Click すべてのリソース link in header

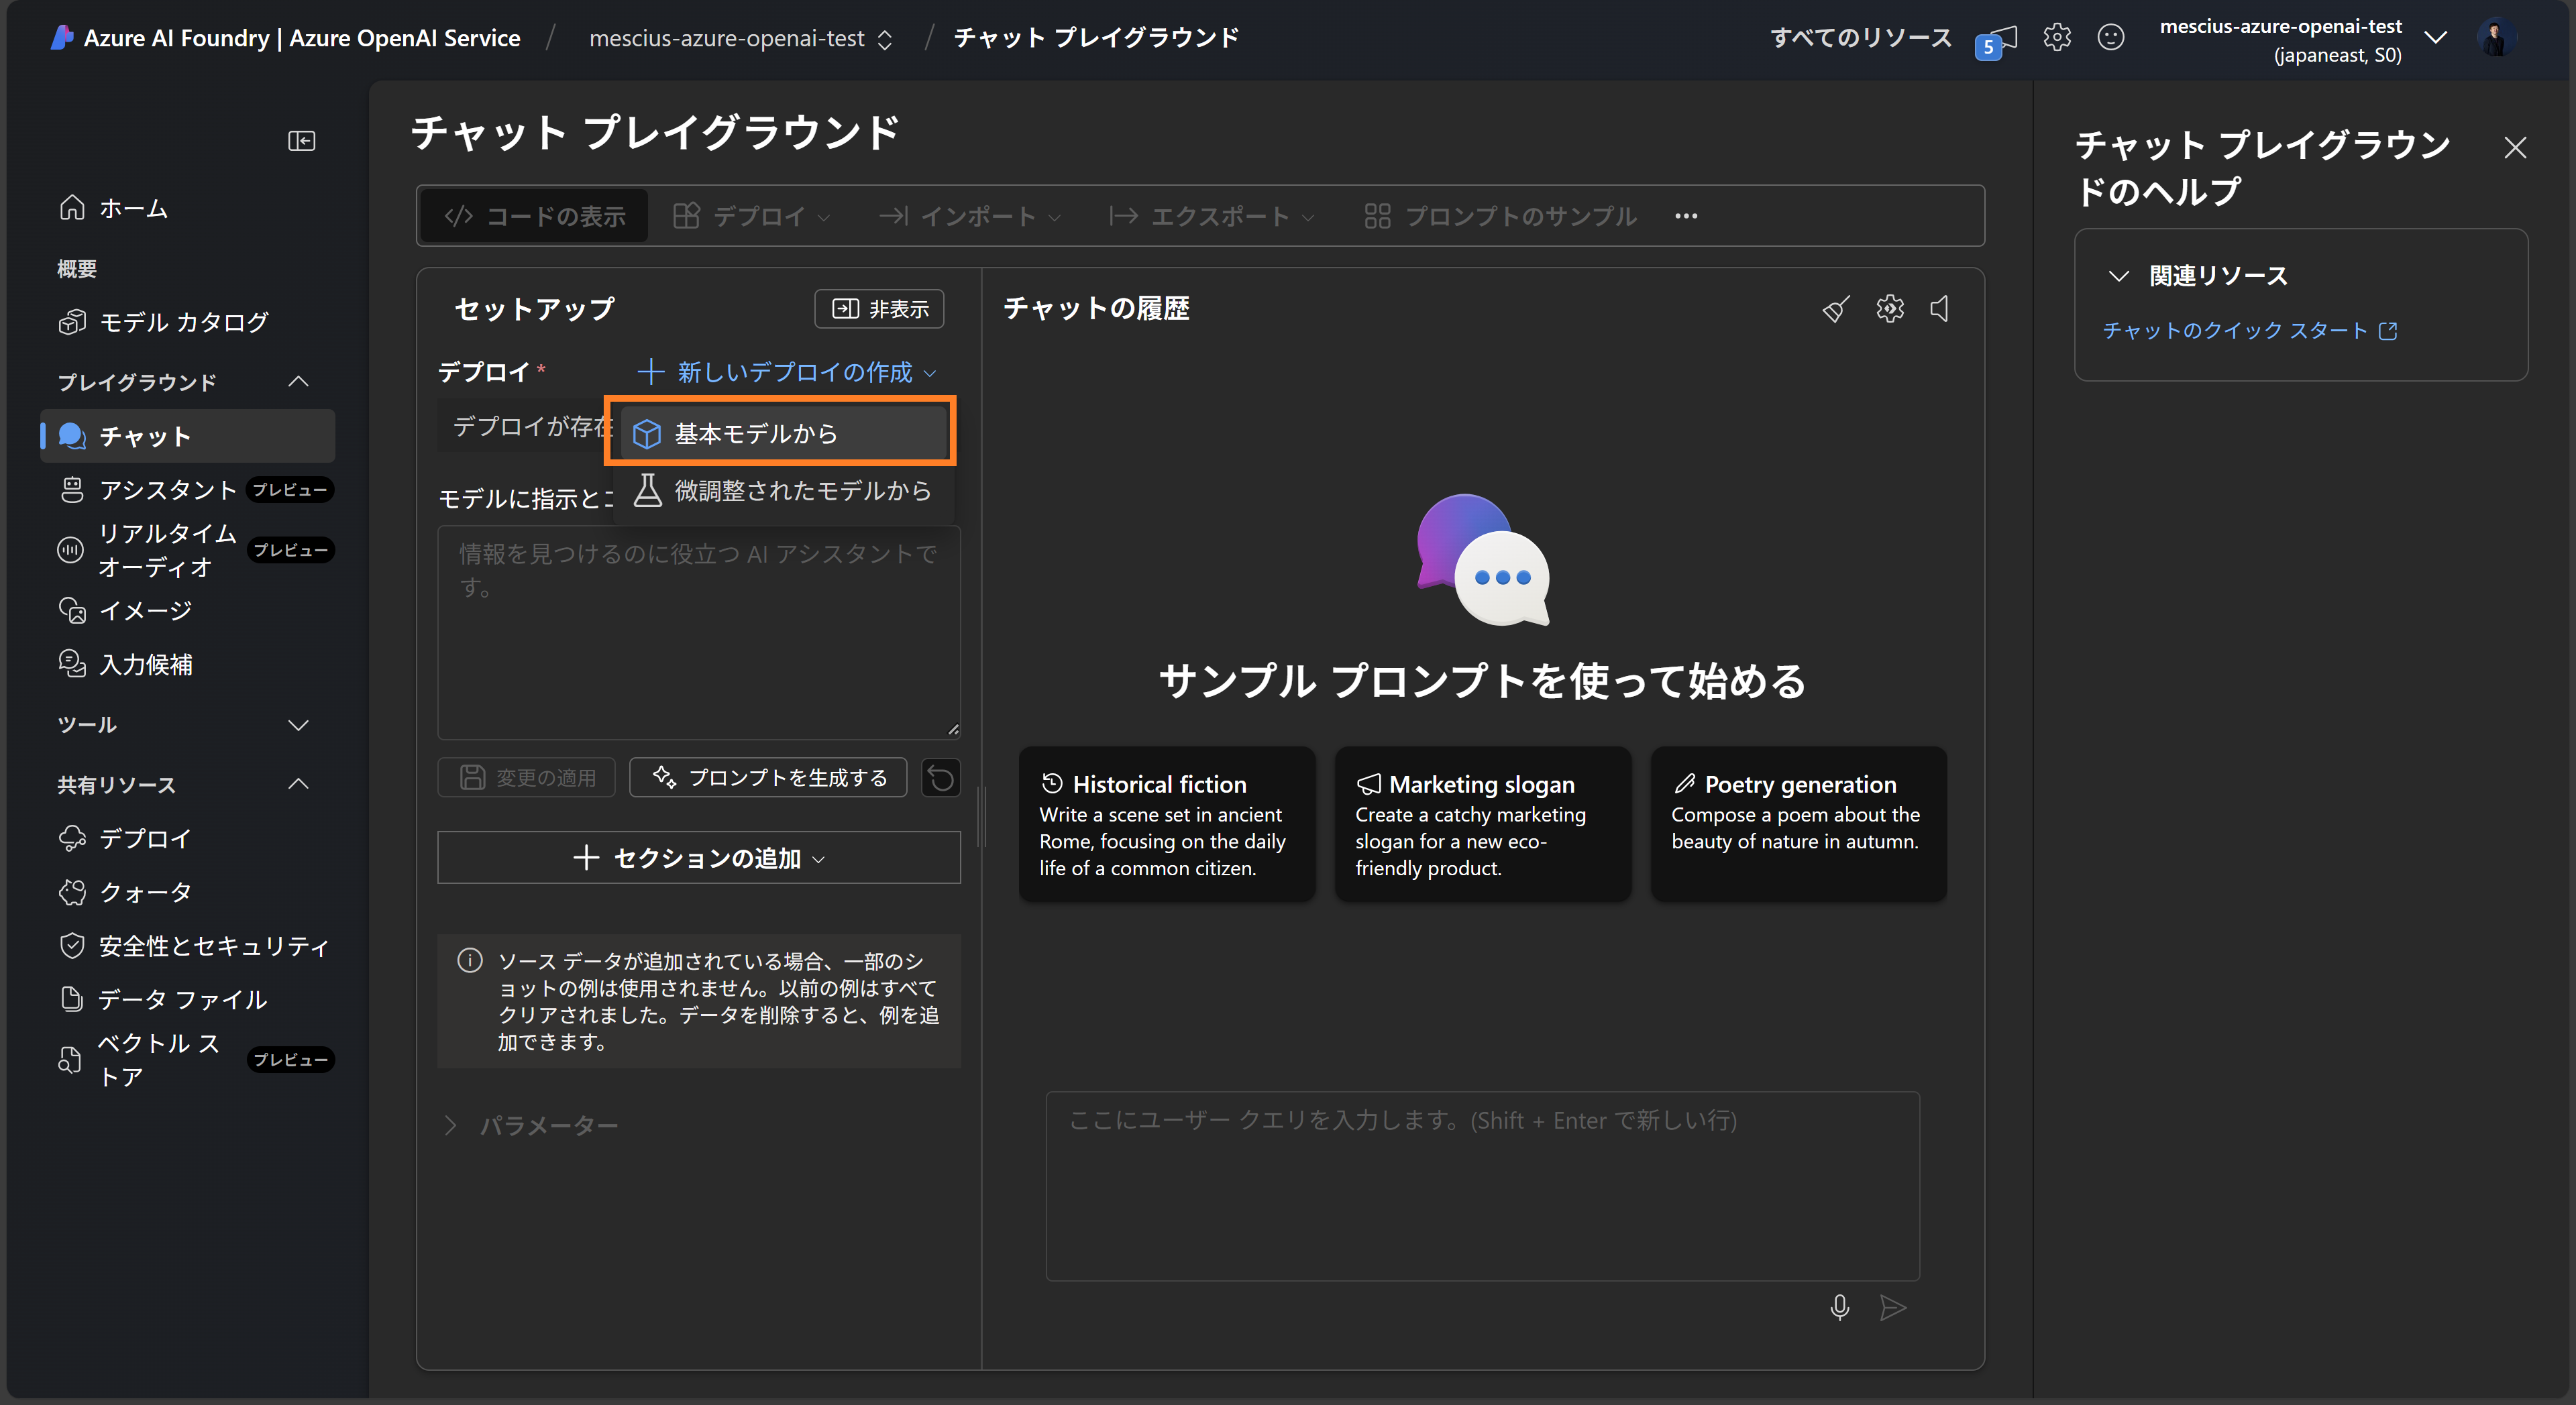[x=1860, y=38]
